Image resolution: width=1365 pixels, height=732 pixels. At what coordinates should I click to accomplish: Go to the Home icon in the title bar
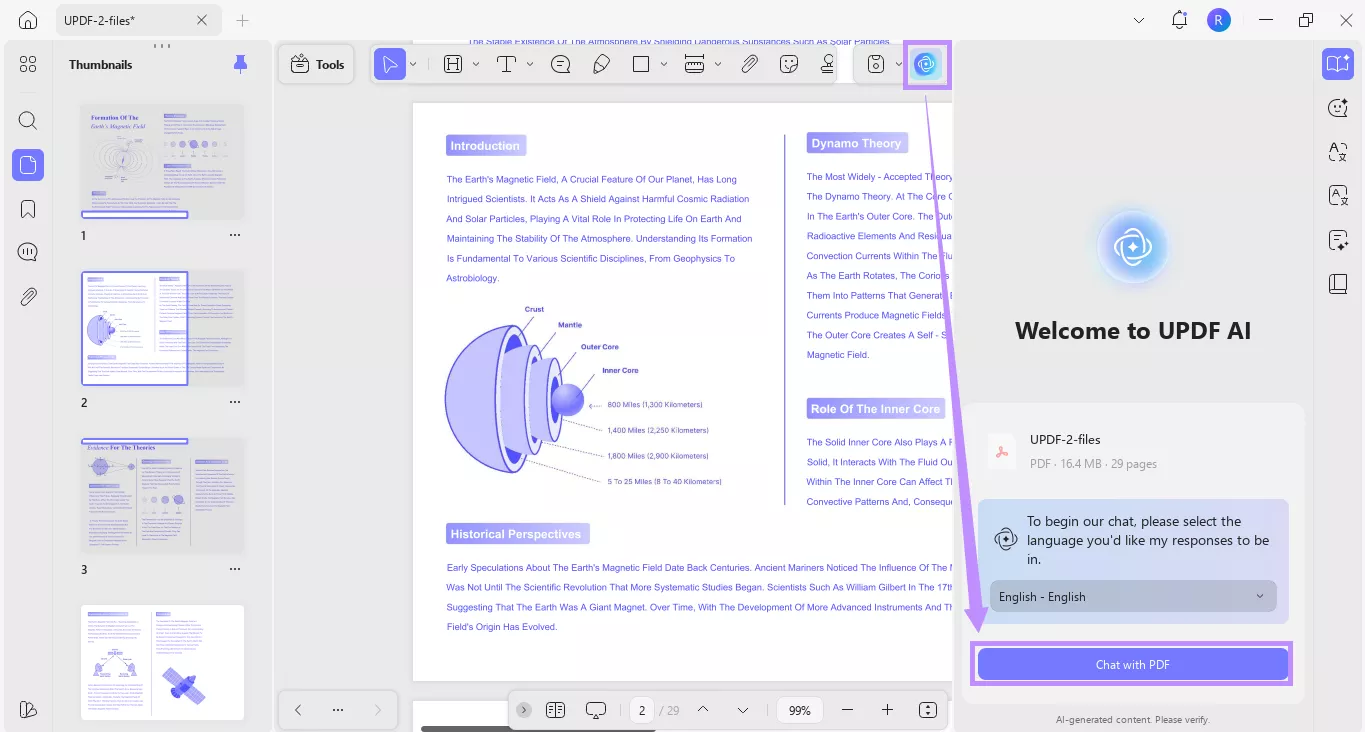pyautogui.click(x=28, y=20)
